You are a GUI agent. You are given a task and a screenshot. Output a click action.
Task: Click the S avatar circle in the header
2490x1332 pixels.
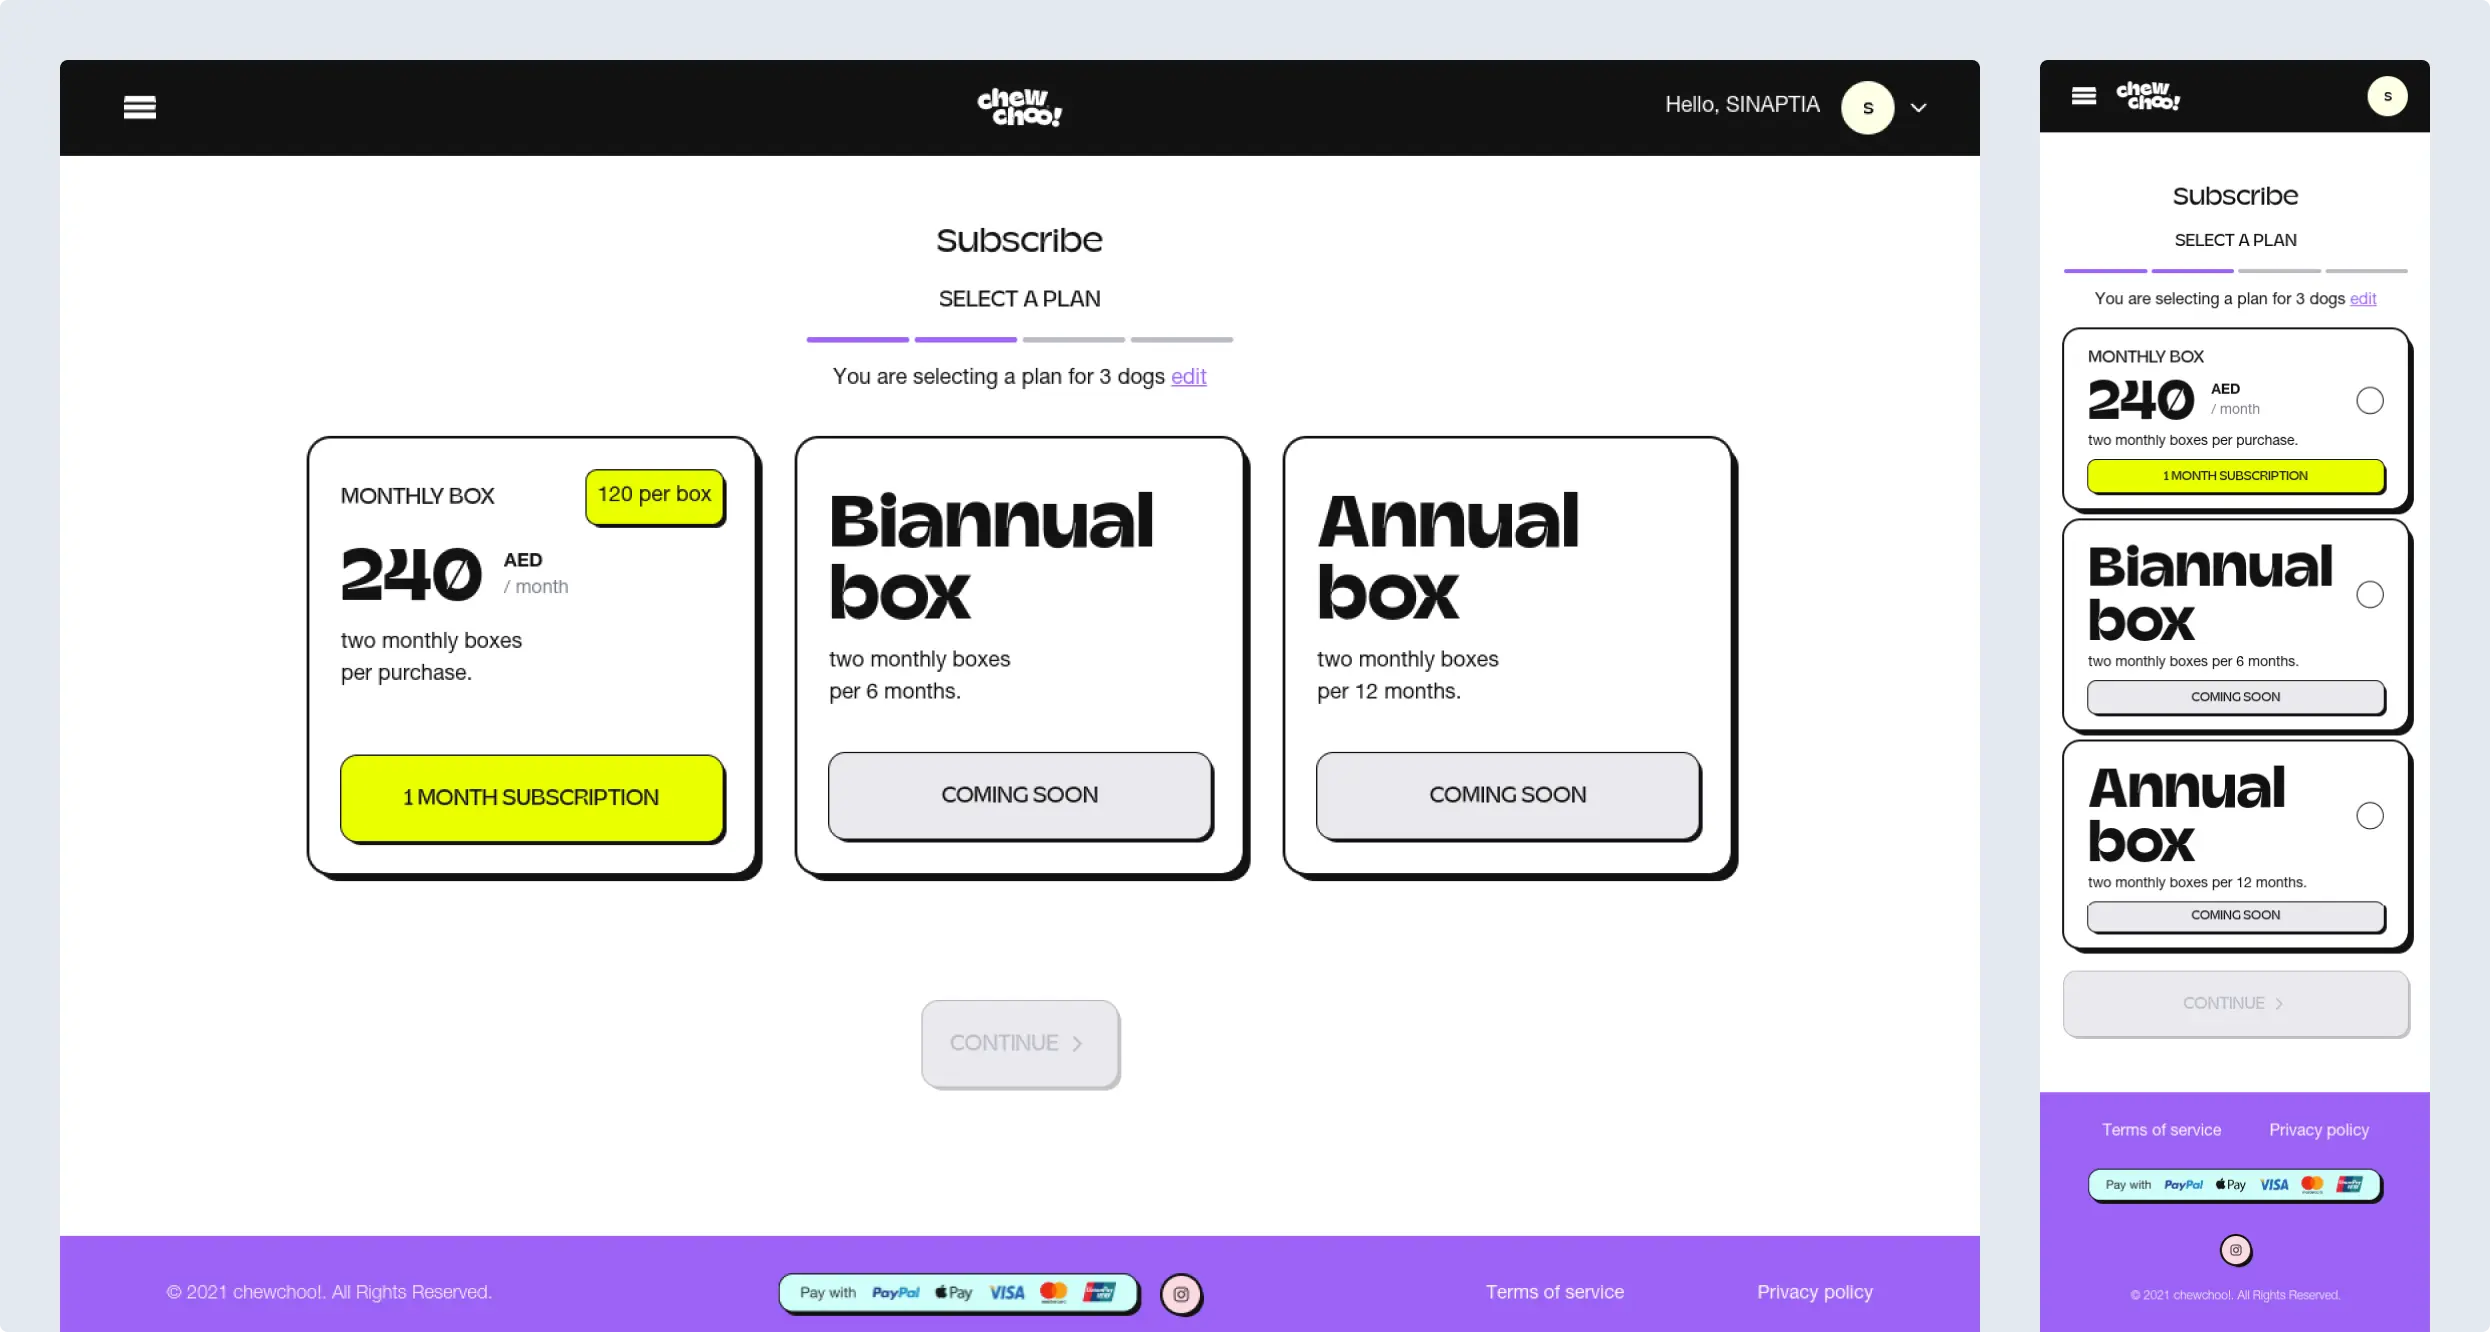coord(1866,107)
